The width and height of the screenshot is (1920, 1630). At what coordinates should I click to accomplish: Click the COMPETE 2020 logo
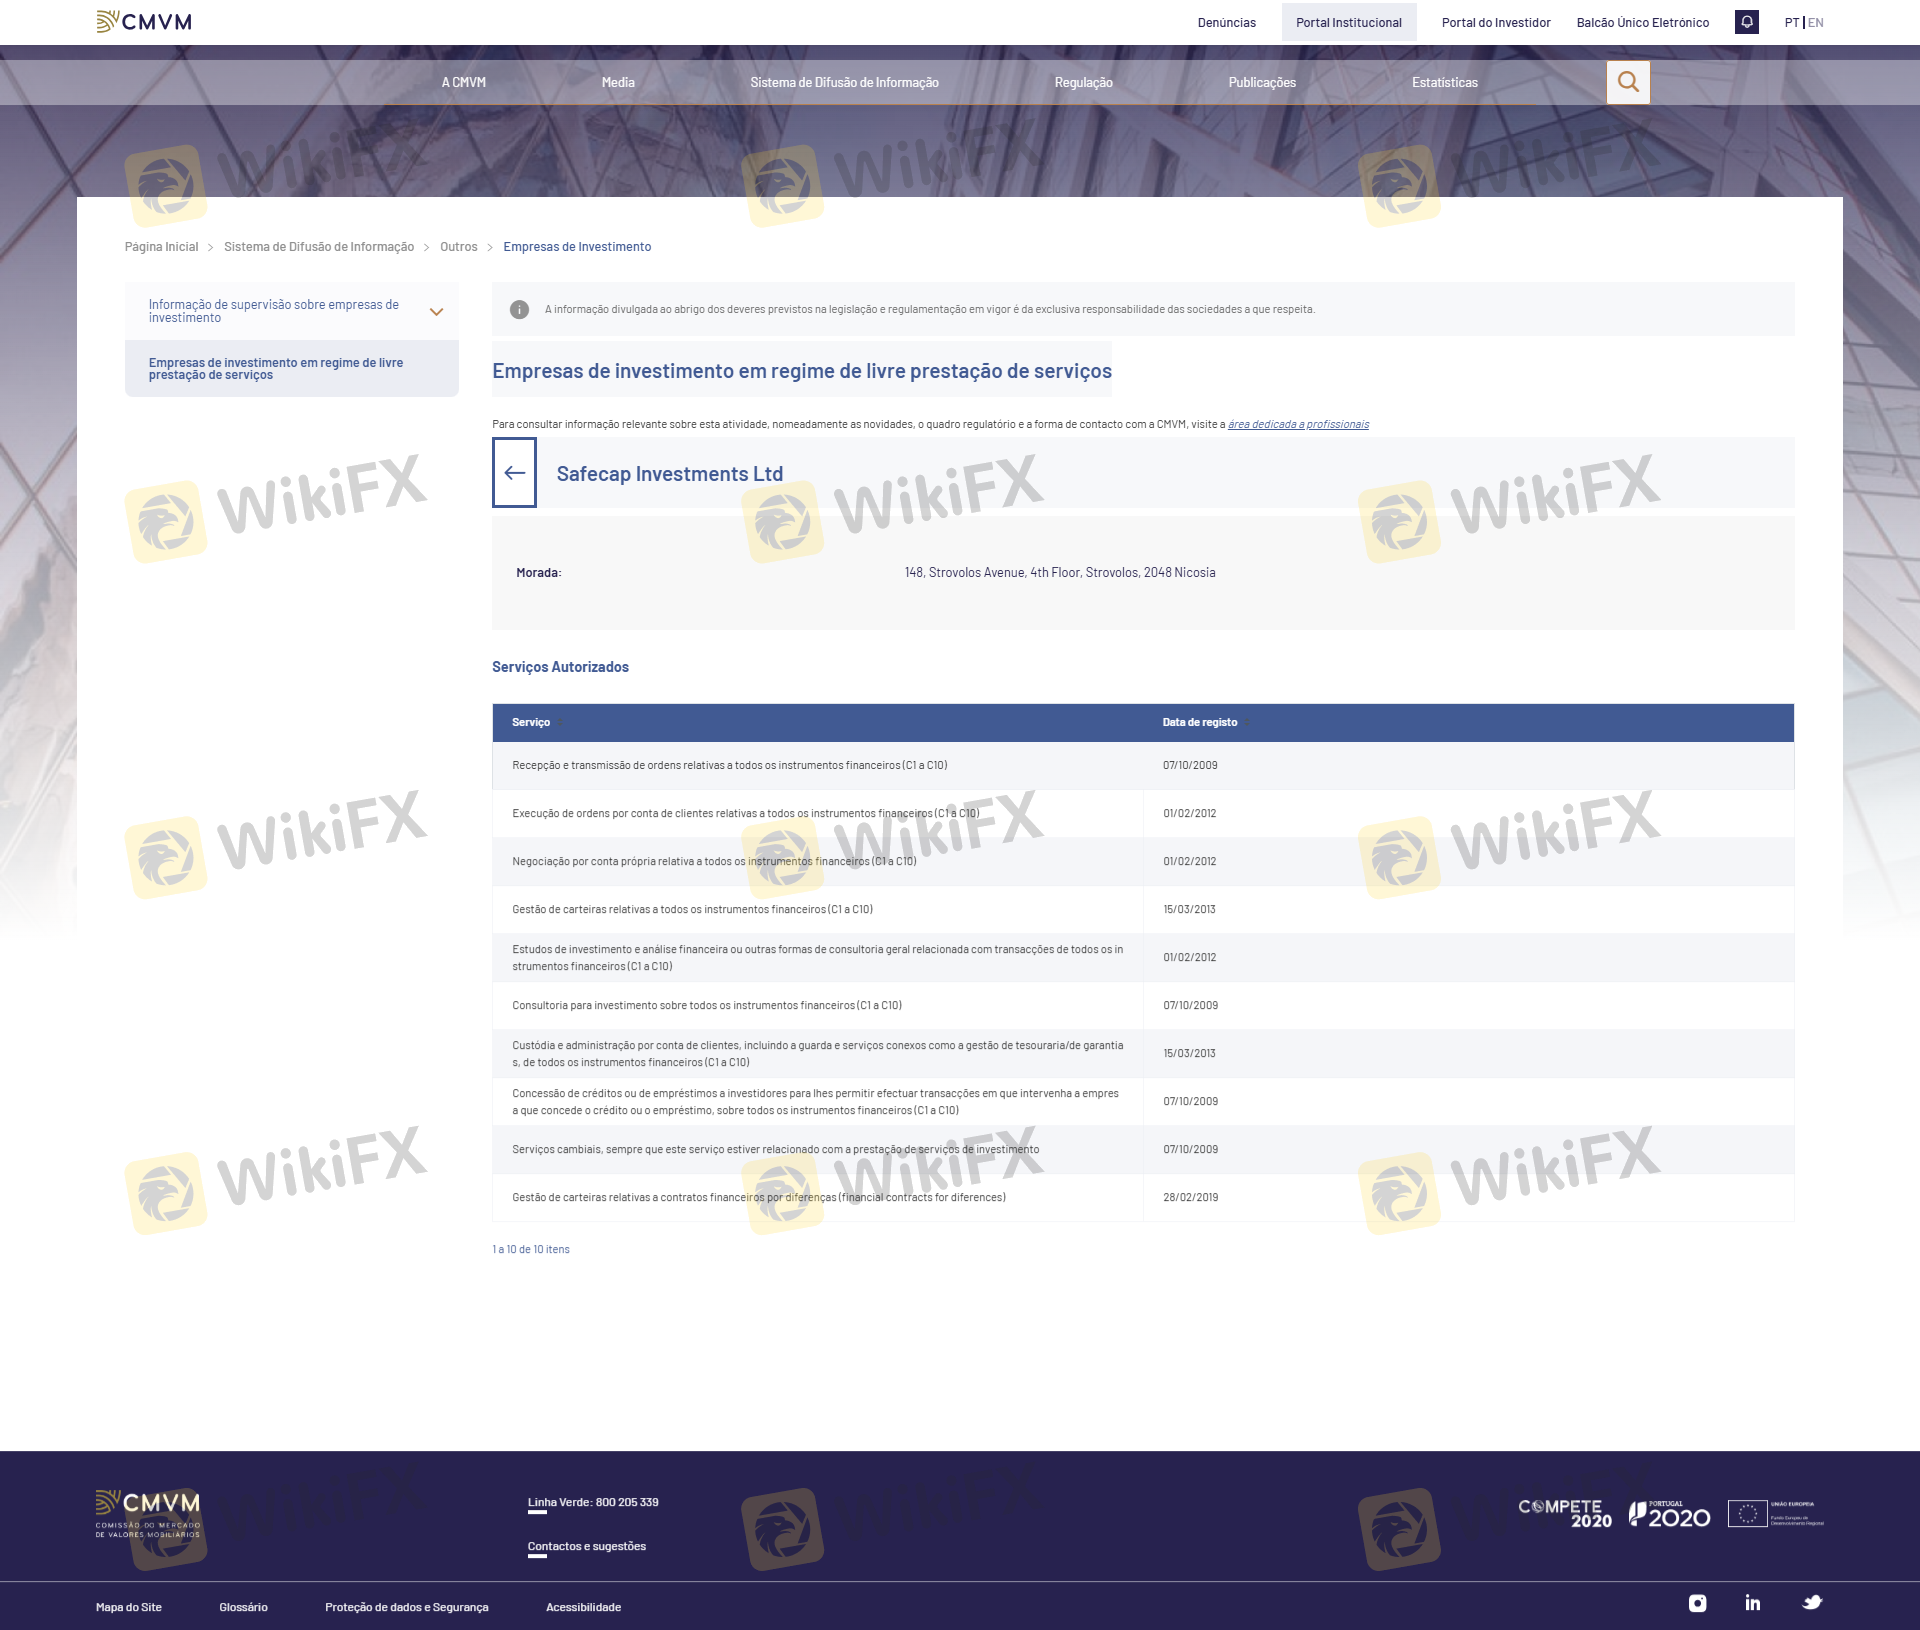[x=1565, y=1513]
